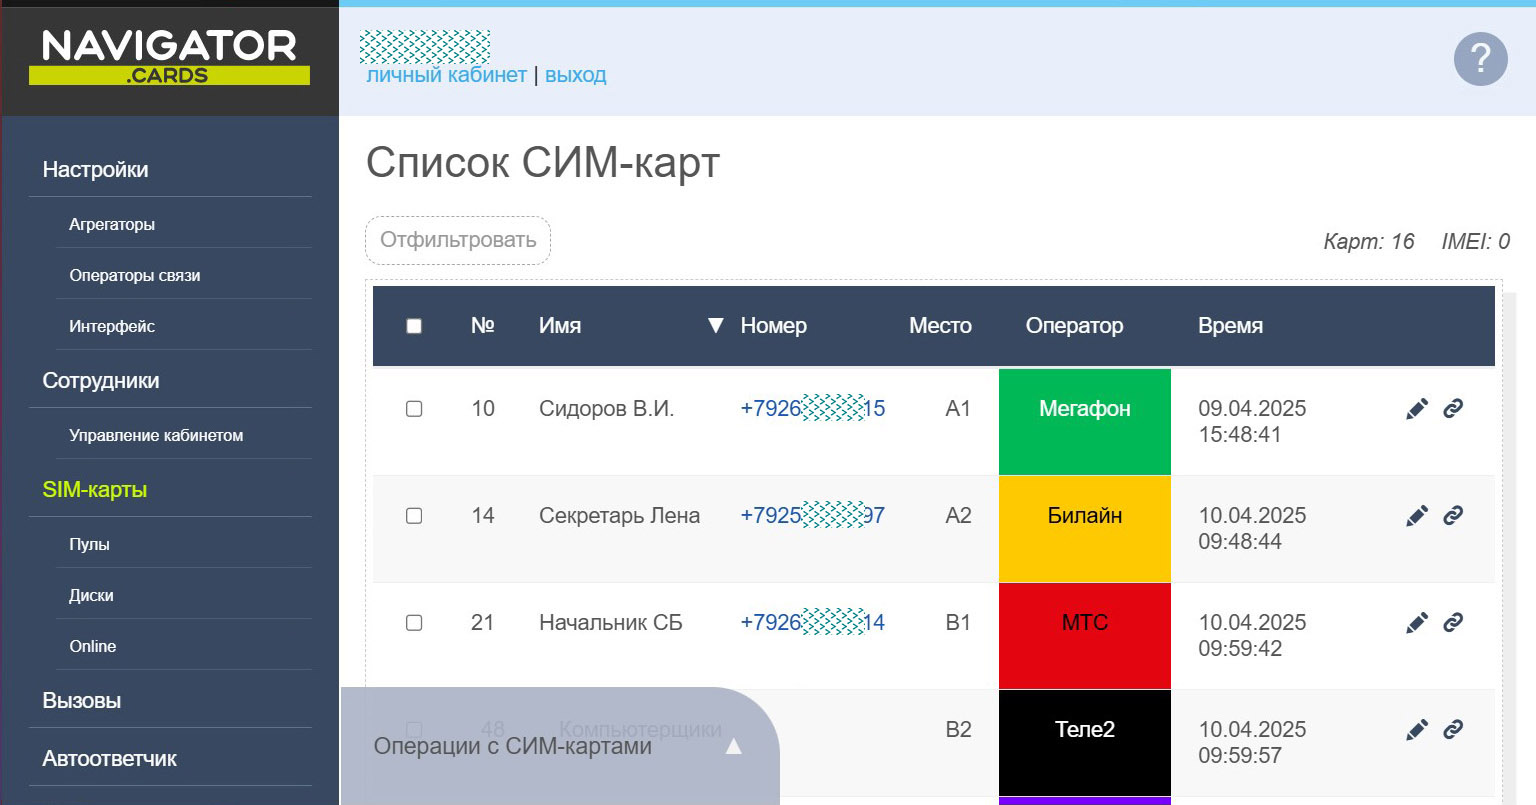The image size is (1536, 805).
Task: Edit the Начальник СБ row with pencil
Action: [1417, 623]
